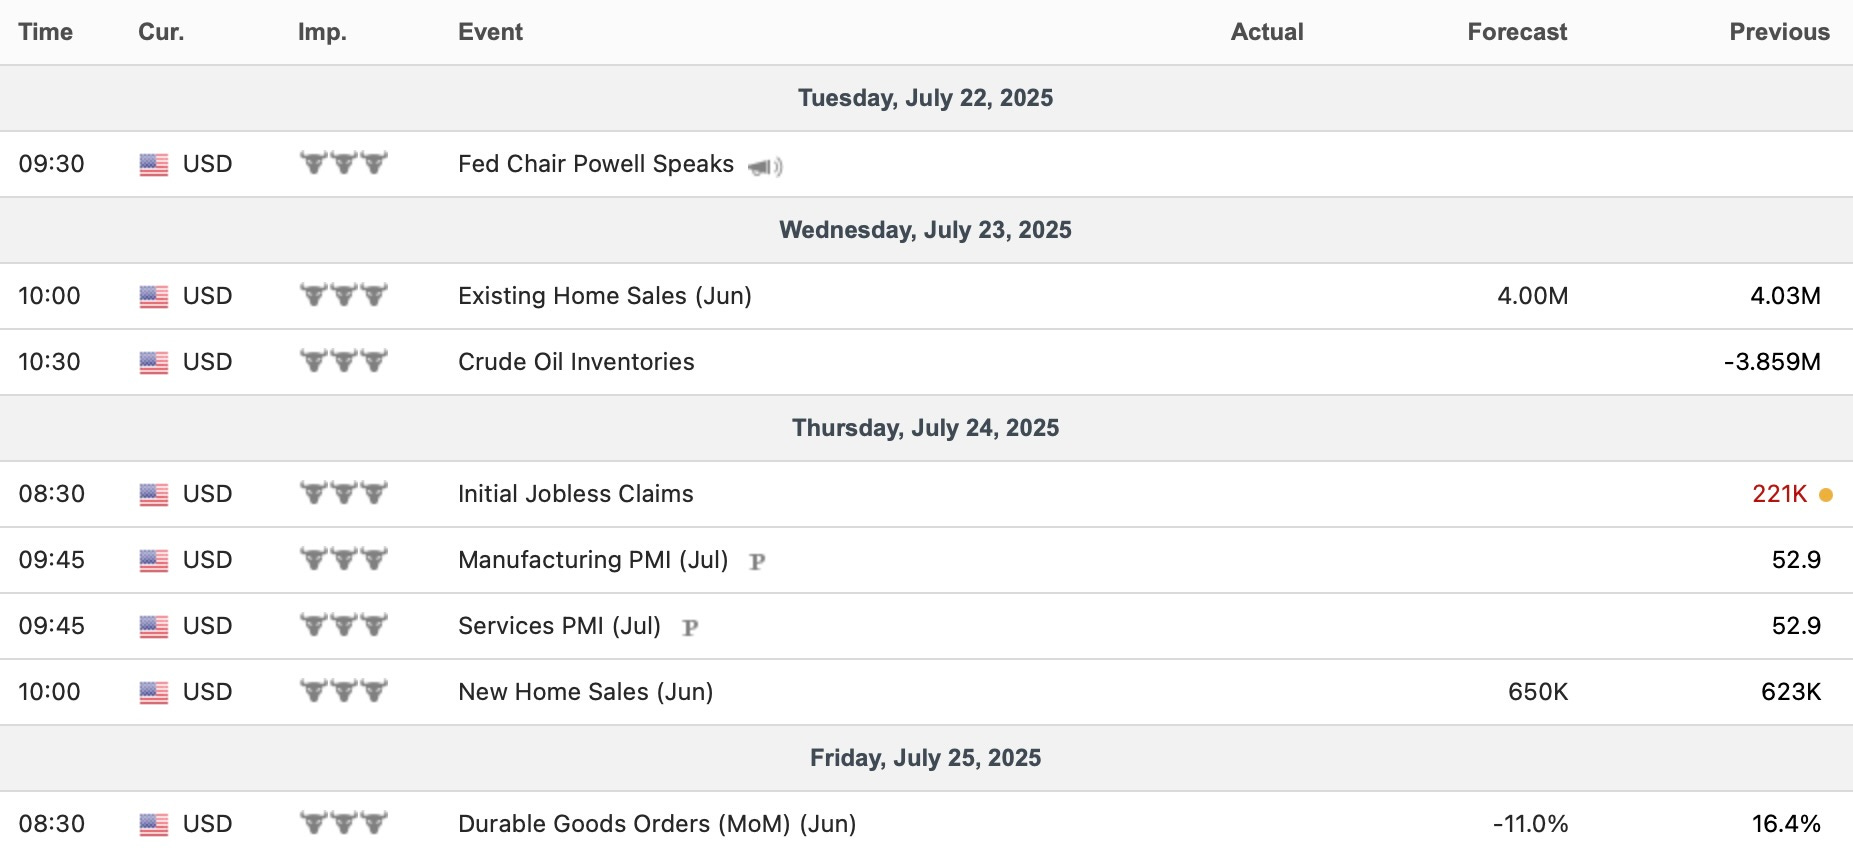Click preliminary P icon next to Manufacturing PMI
1853x858 pixels.
coord(757,562)
